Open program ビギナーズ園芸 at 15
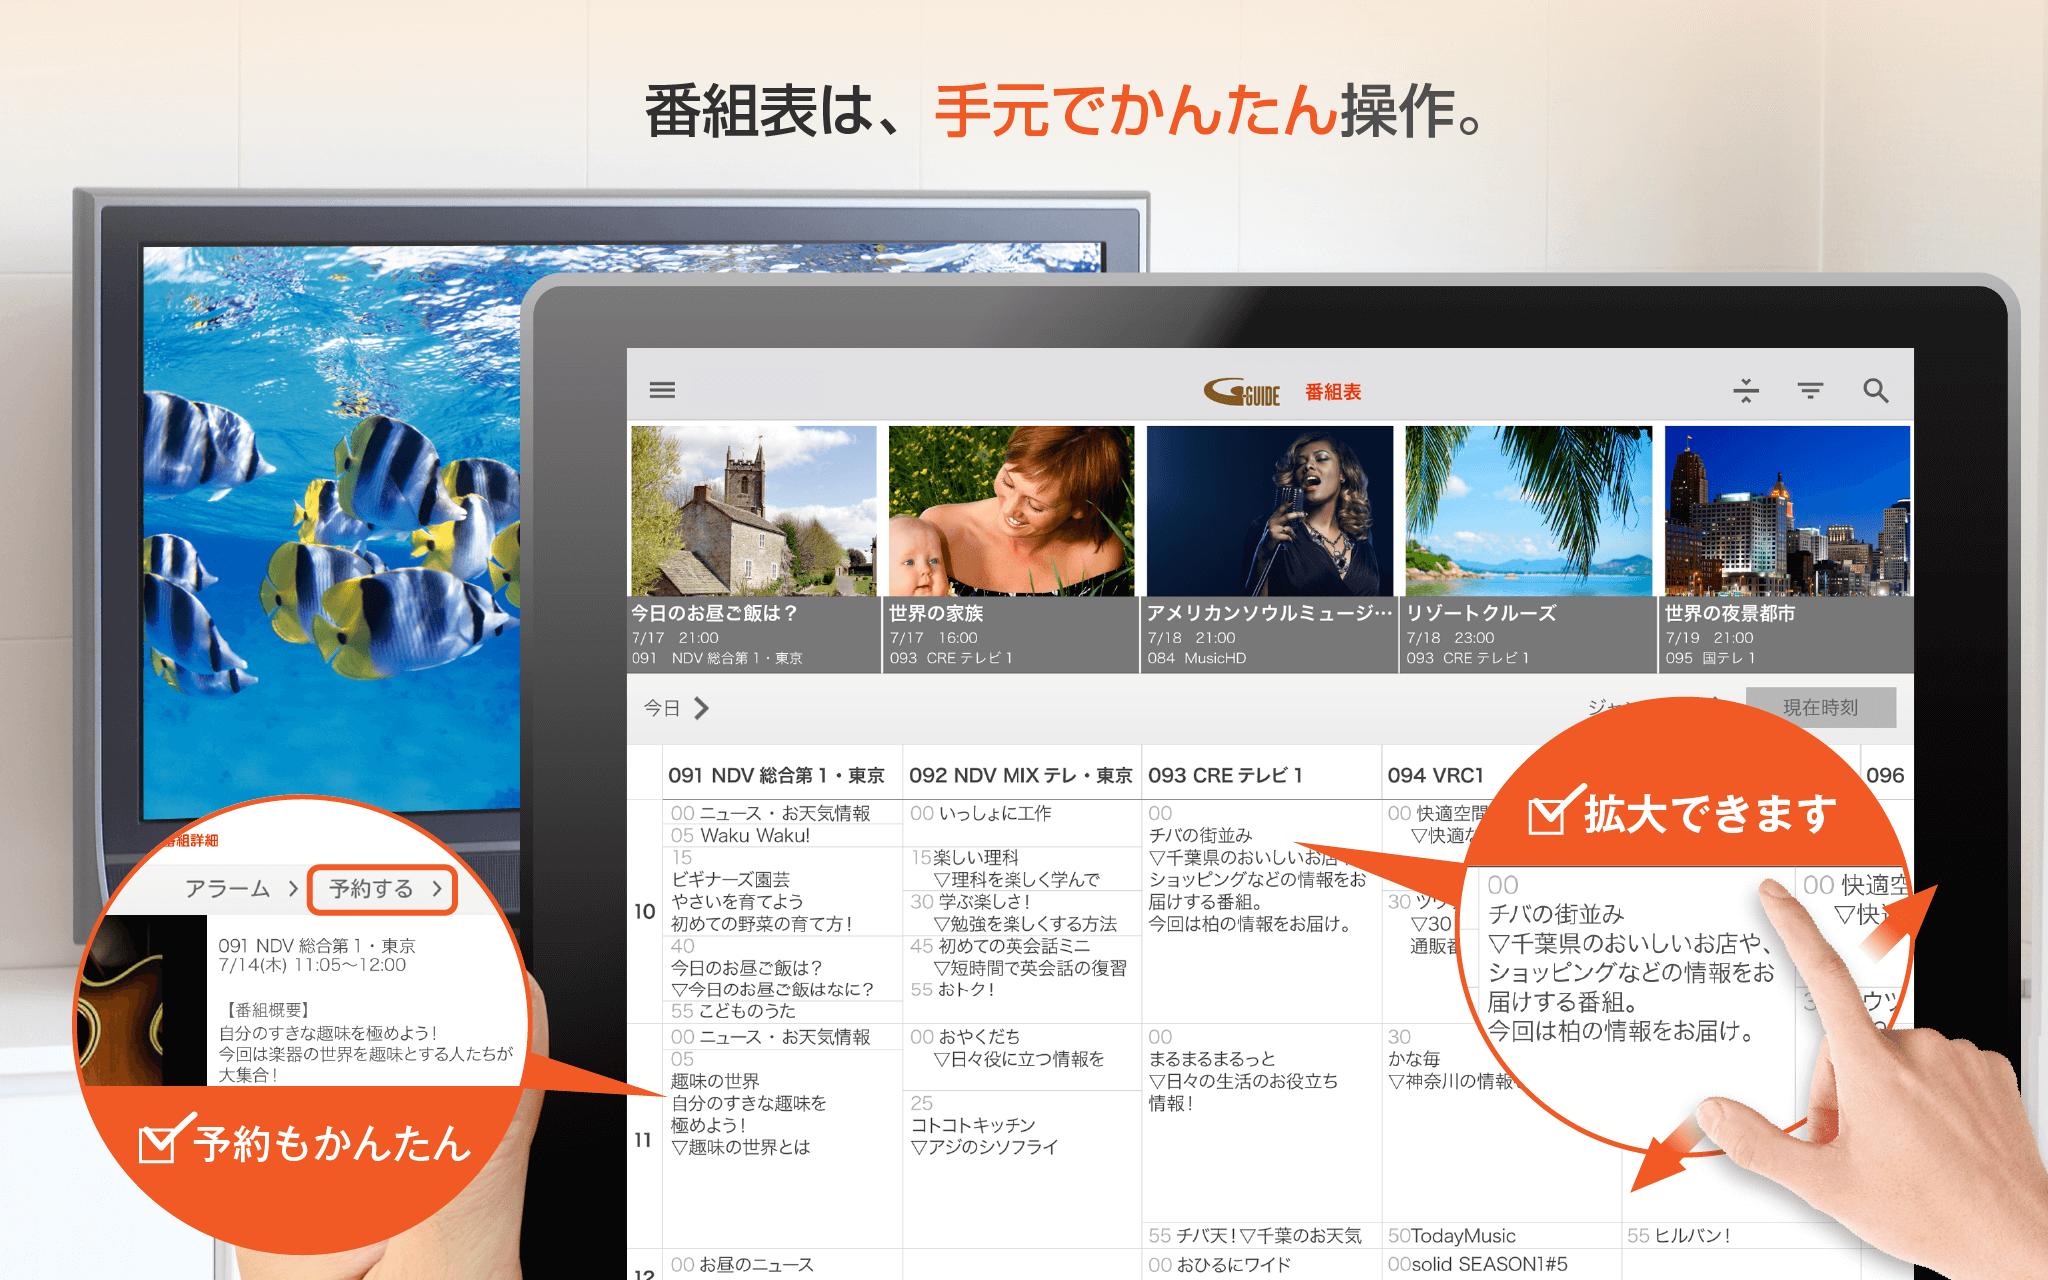Image resolution: width=2048 pixels, height=1280 pixels. coord(783,891)
